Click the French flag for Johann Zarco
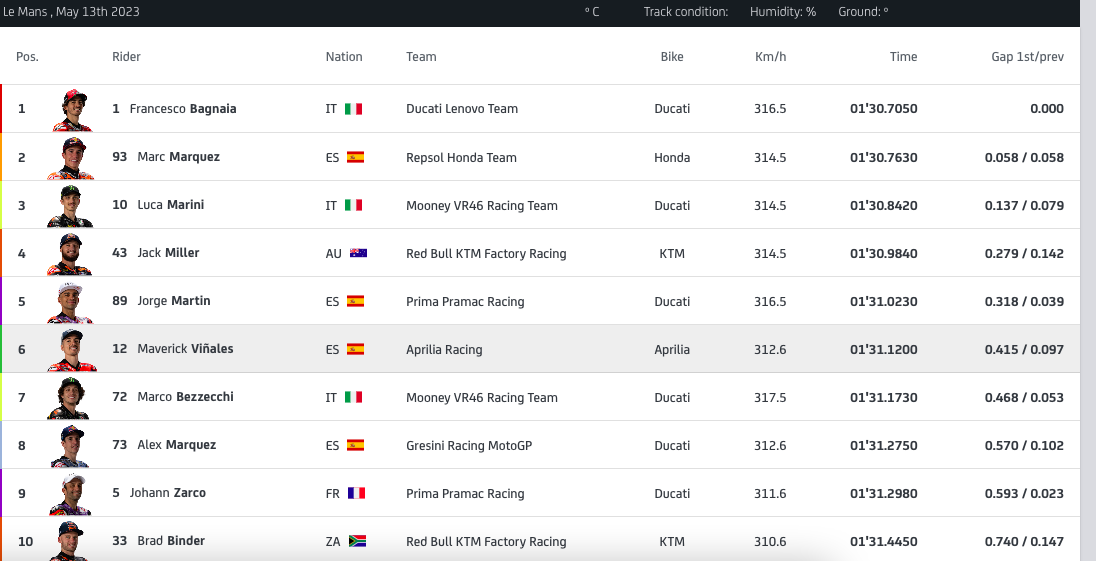 pos(356,493)
